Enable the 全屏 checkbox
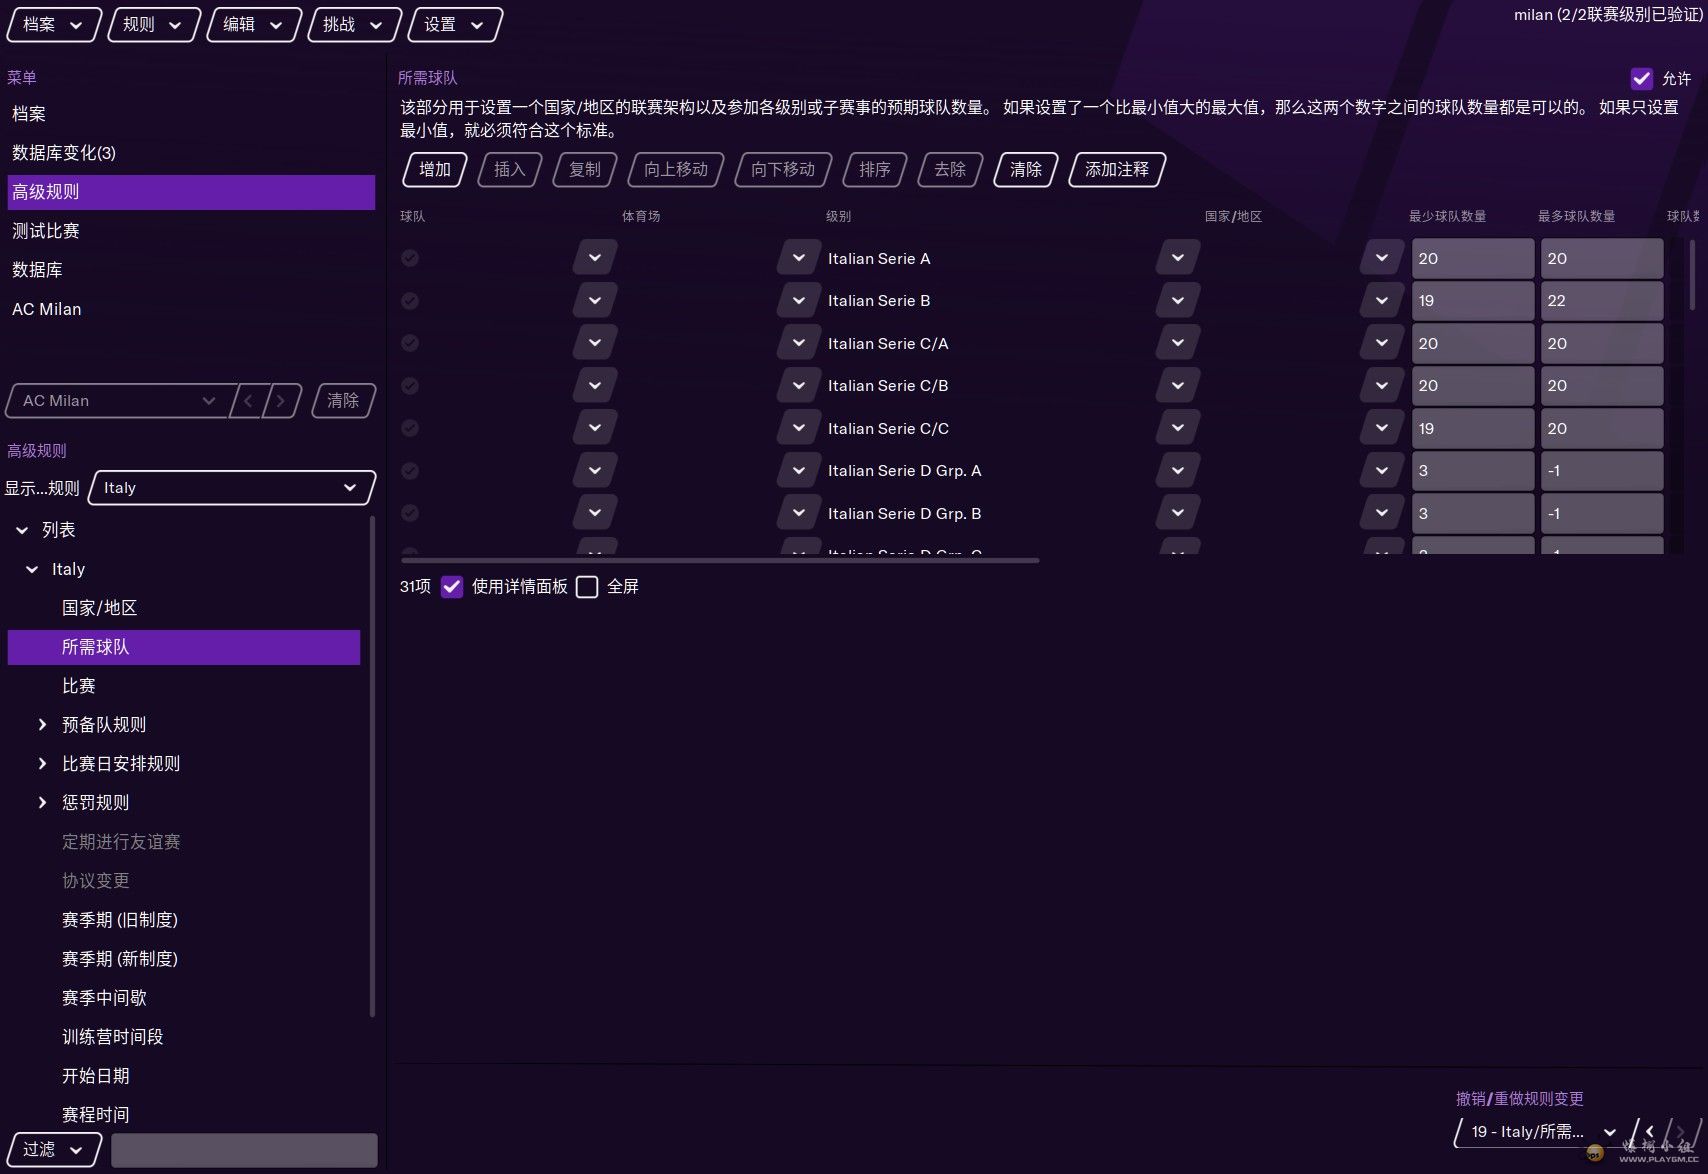1708x1174 pixels. [x=588, y=587]
